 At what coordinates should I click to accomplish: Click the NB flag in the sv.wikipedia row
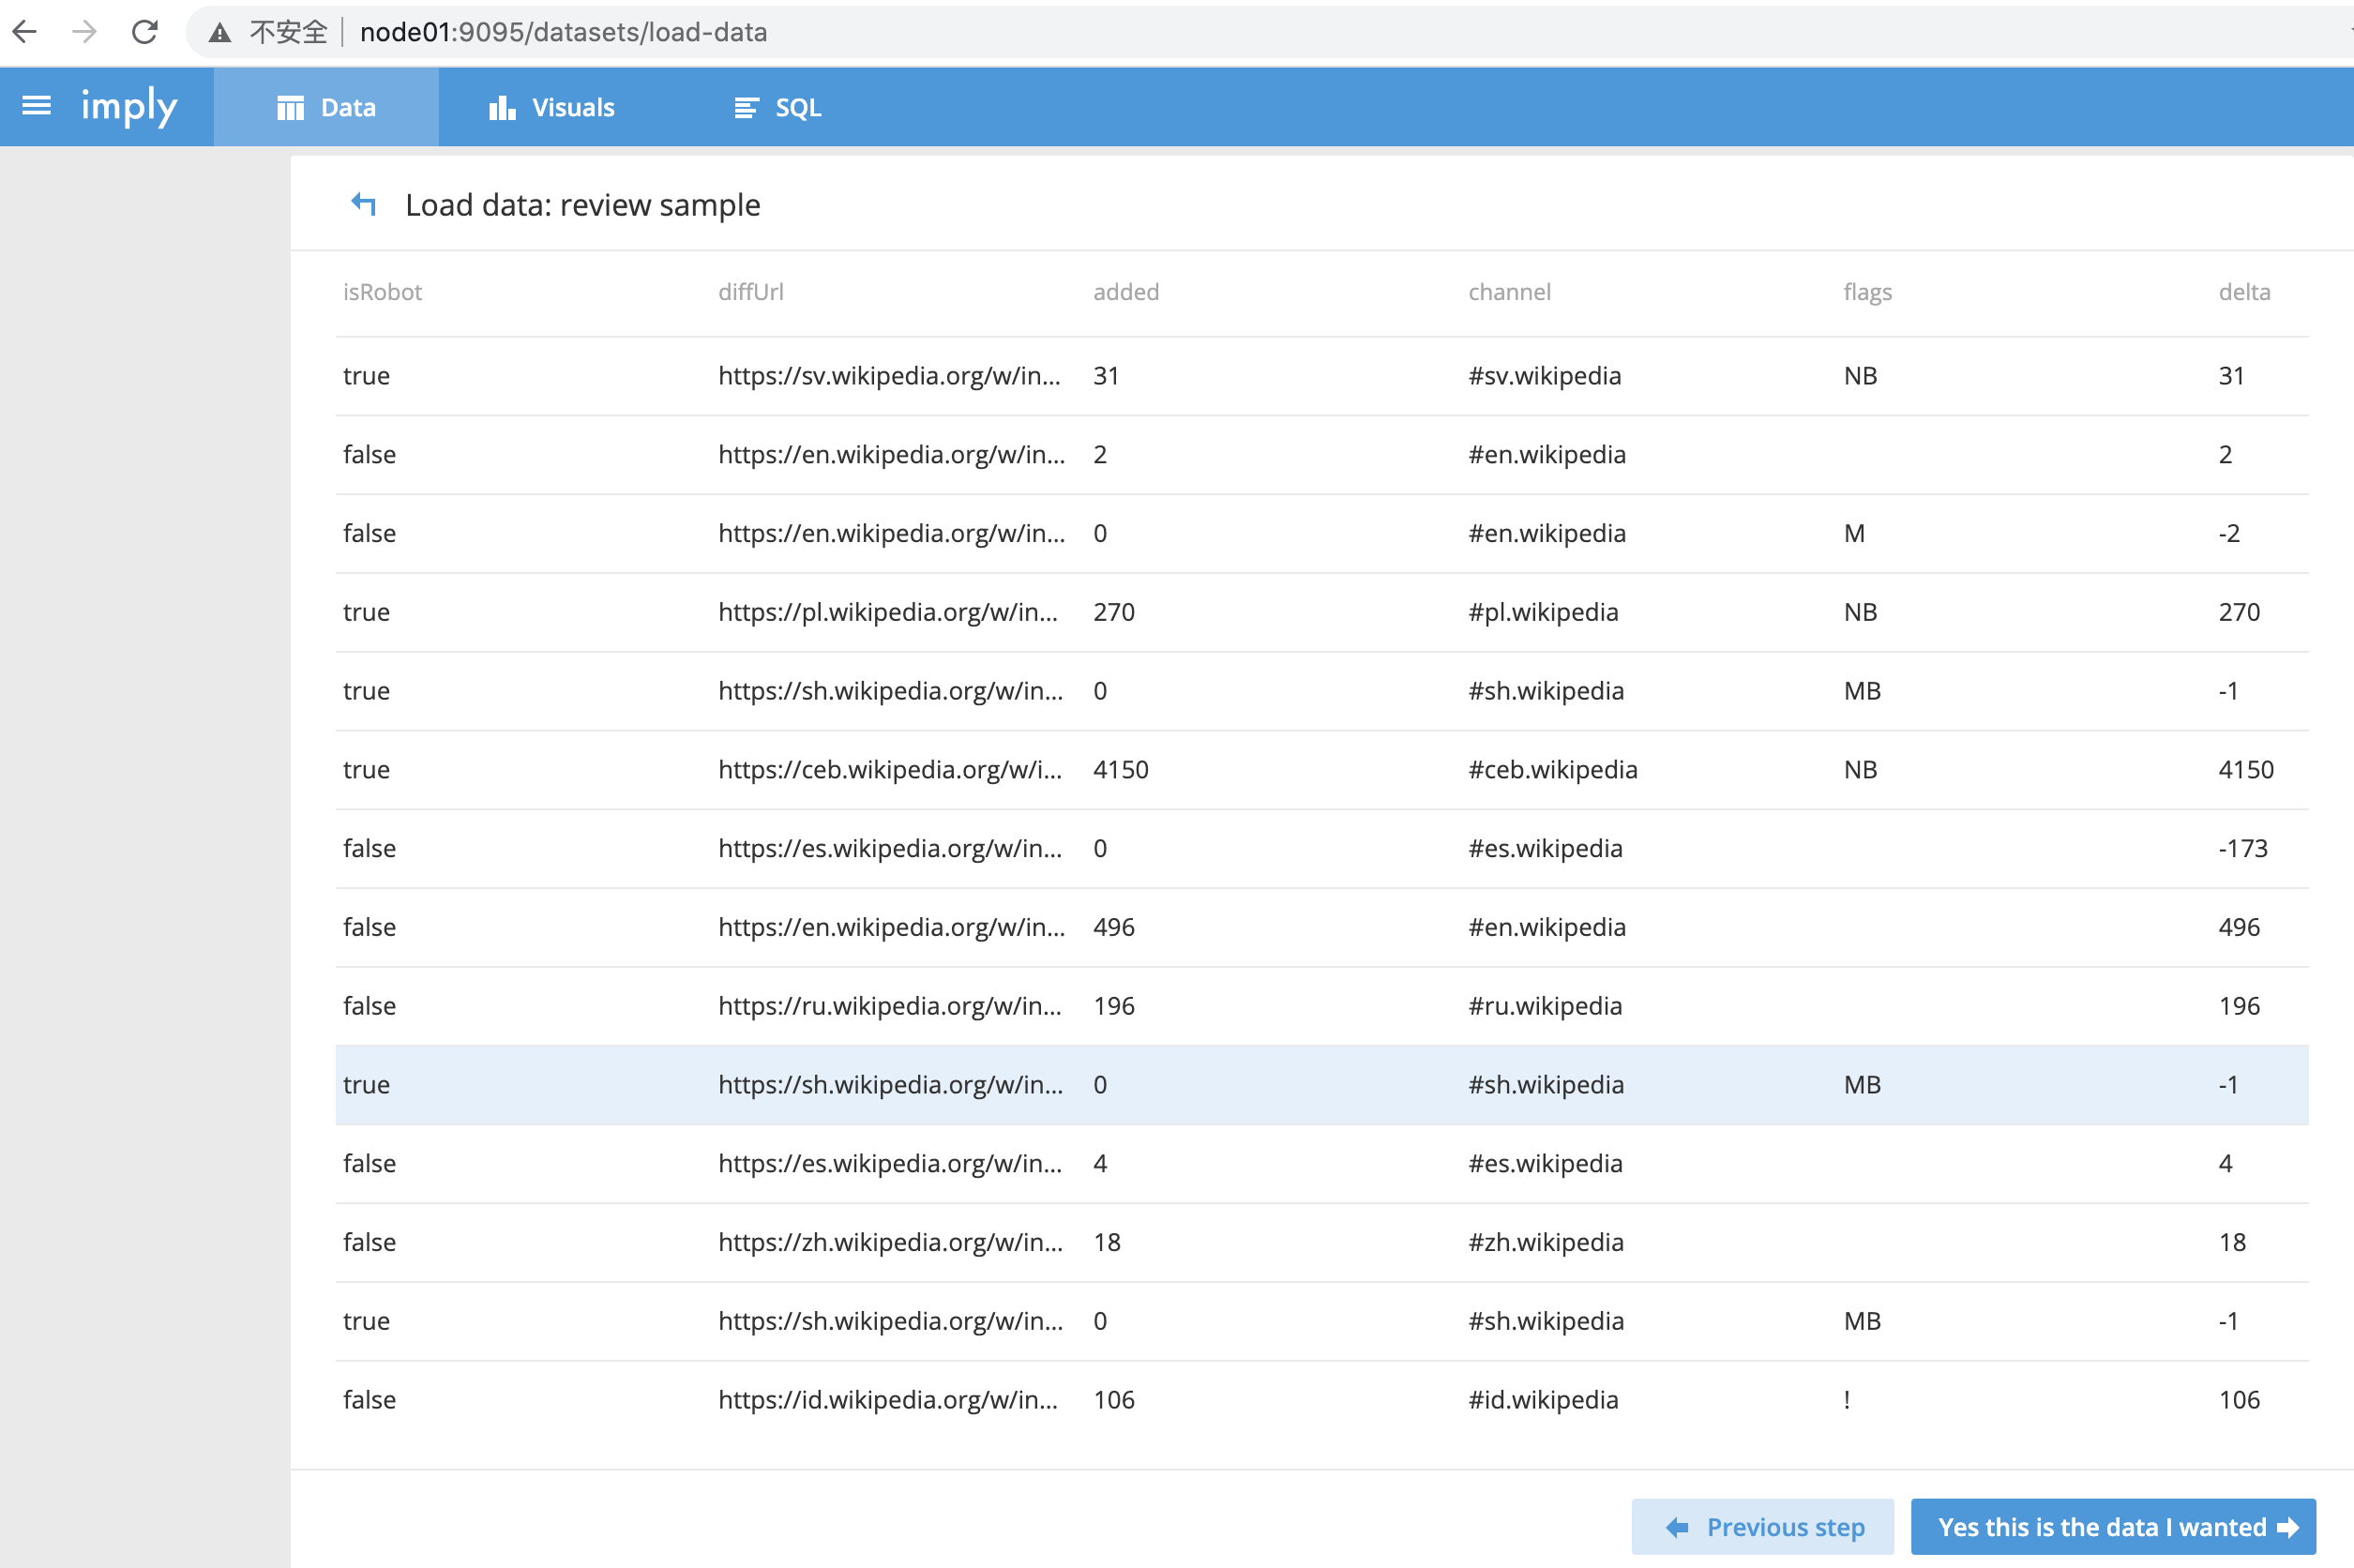click(x=1860, y=376)
